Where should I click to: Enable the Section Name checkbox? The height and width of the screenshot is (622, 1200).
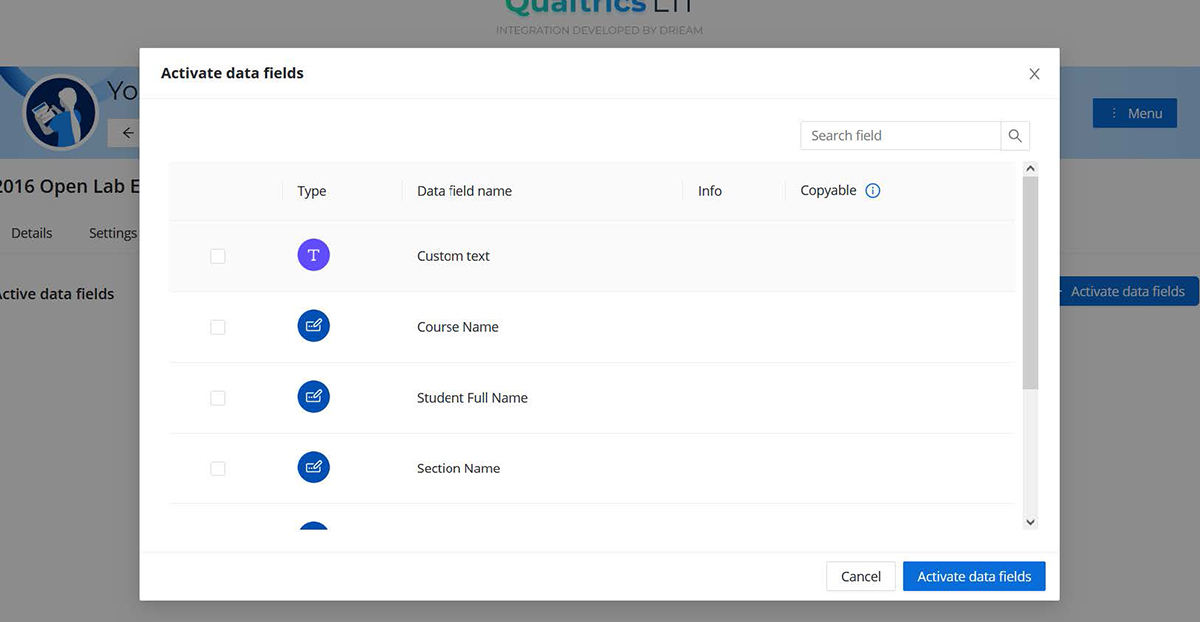click(x=218, y=469)
